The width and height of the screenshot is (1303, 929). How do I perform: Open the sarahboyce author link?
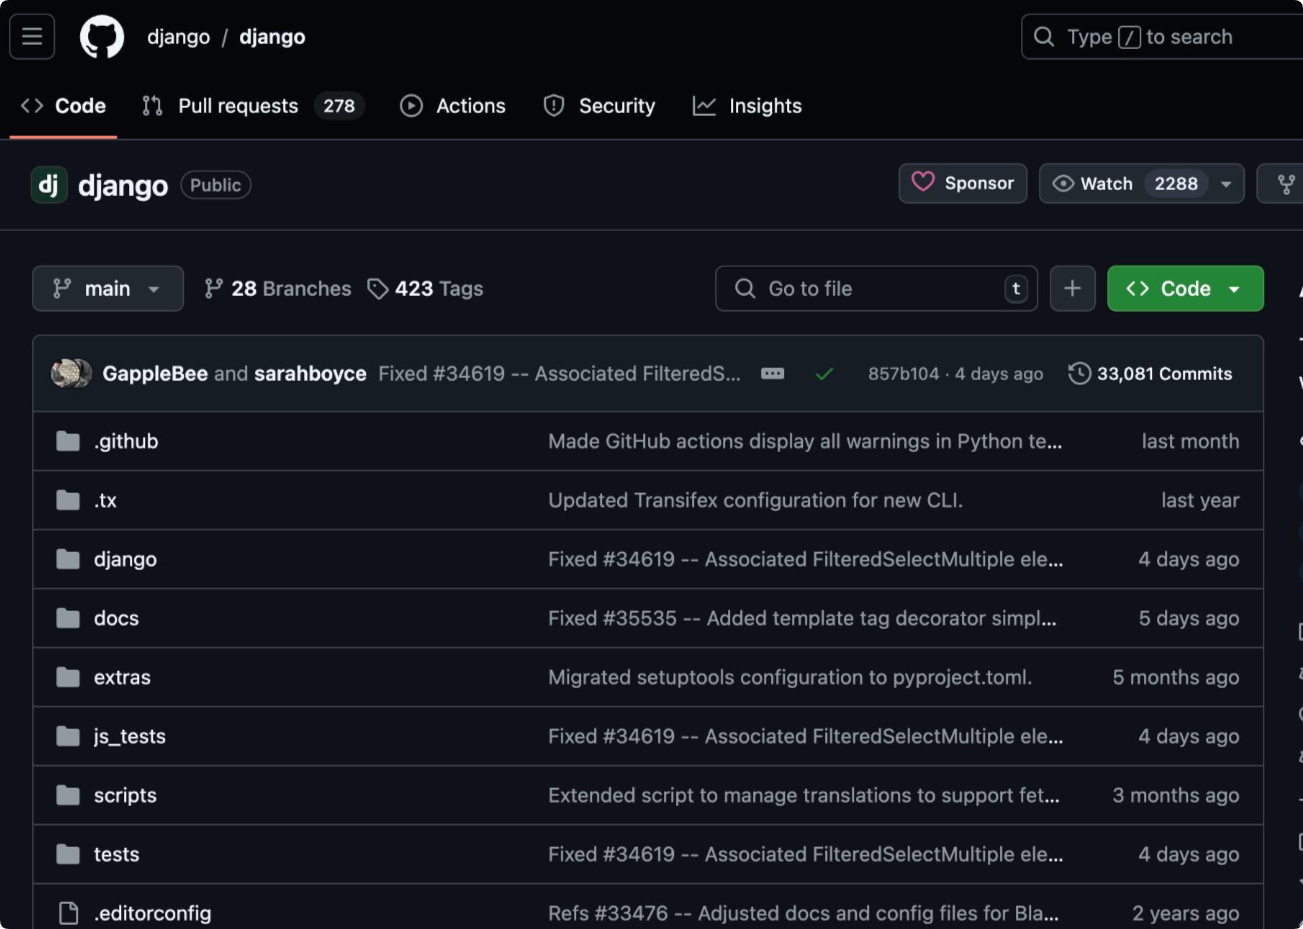[x=310, y=373]
